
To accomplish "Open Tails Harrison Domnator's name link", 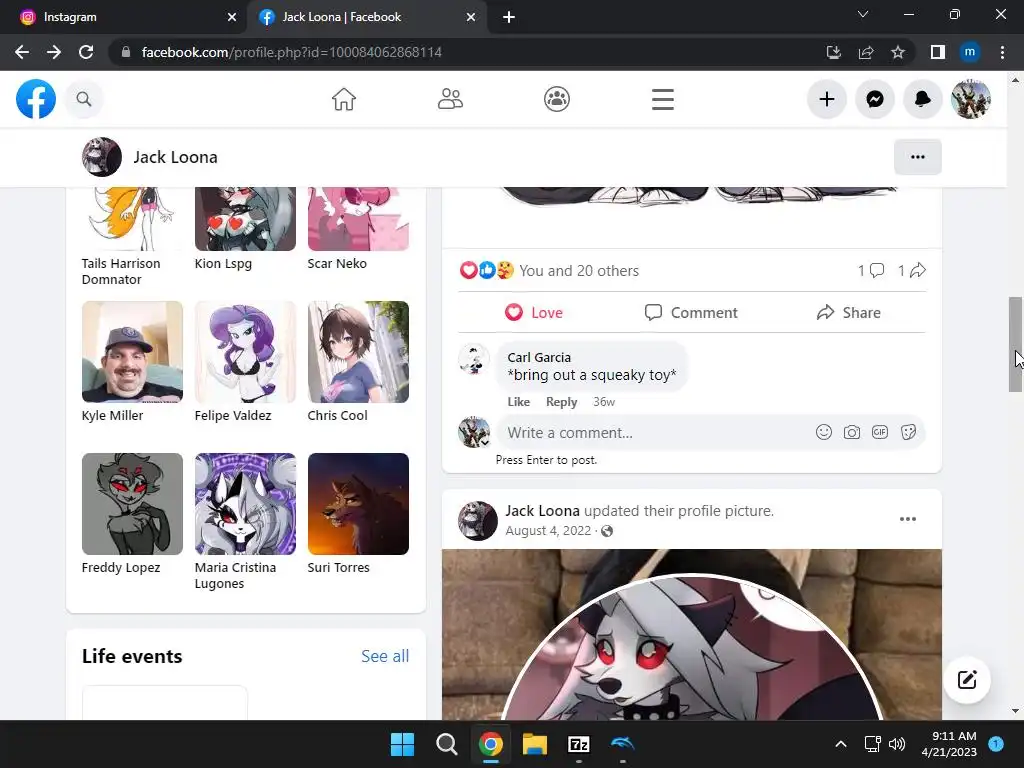I will (x=121, y=272).
